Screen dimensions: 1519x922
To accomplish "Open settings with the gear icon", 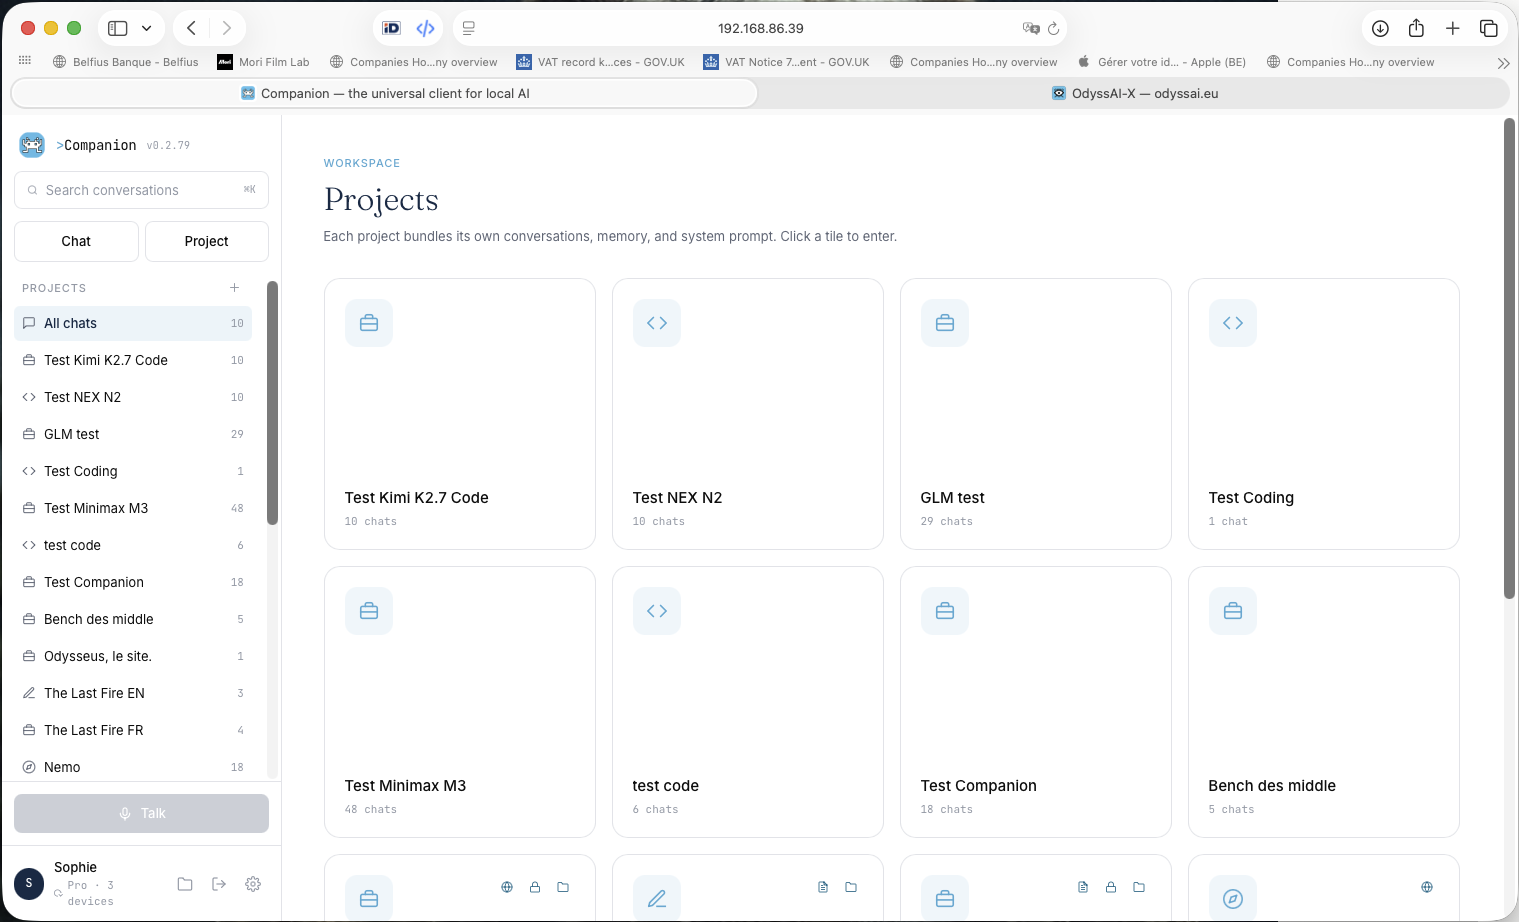I will coord(253,884).
